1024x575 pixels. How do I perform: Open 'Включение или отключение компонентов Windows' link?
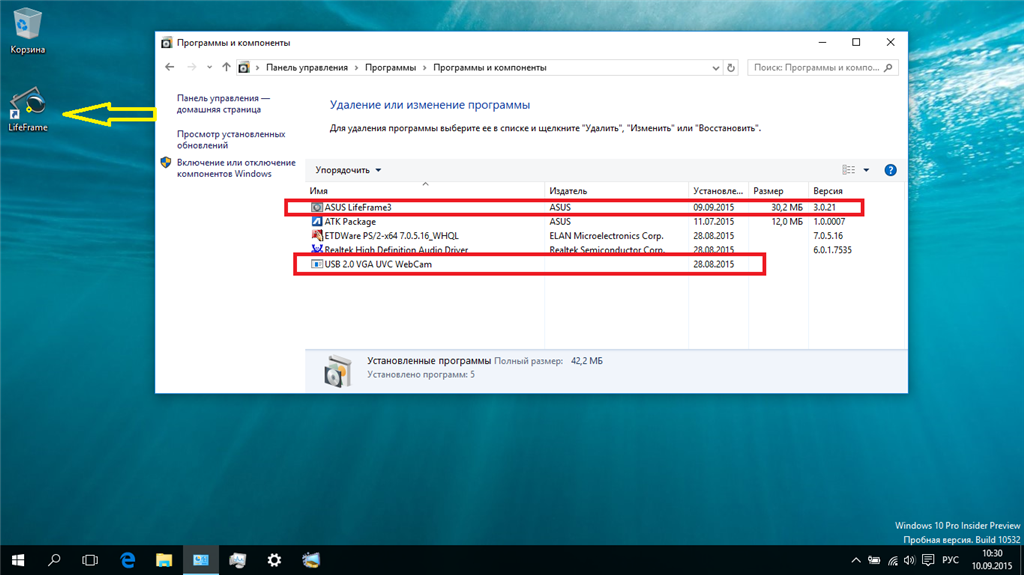(236, 168)
